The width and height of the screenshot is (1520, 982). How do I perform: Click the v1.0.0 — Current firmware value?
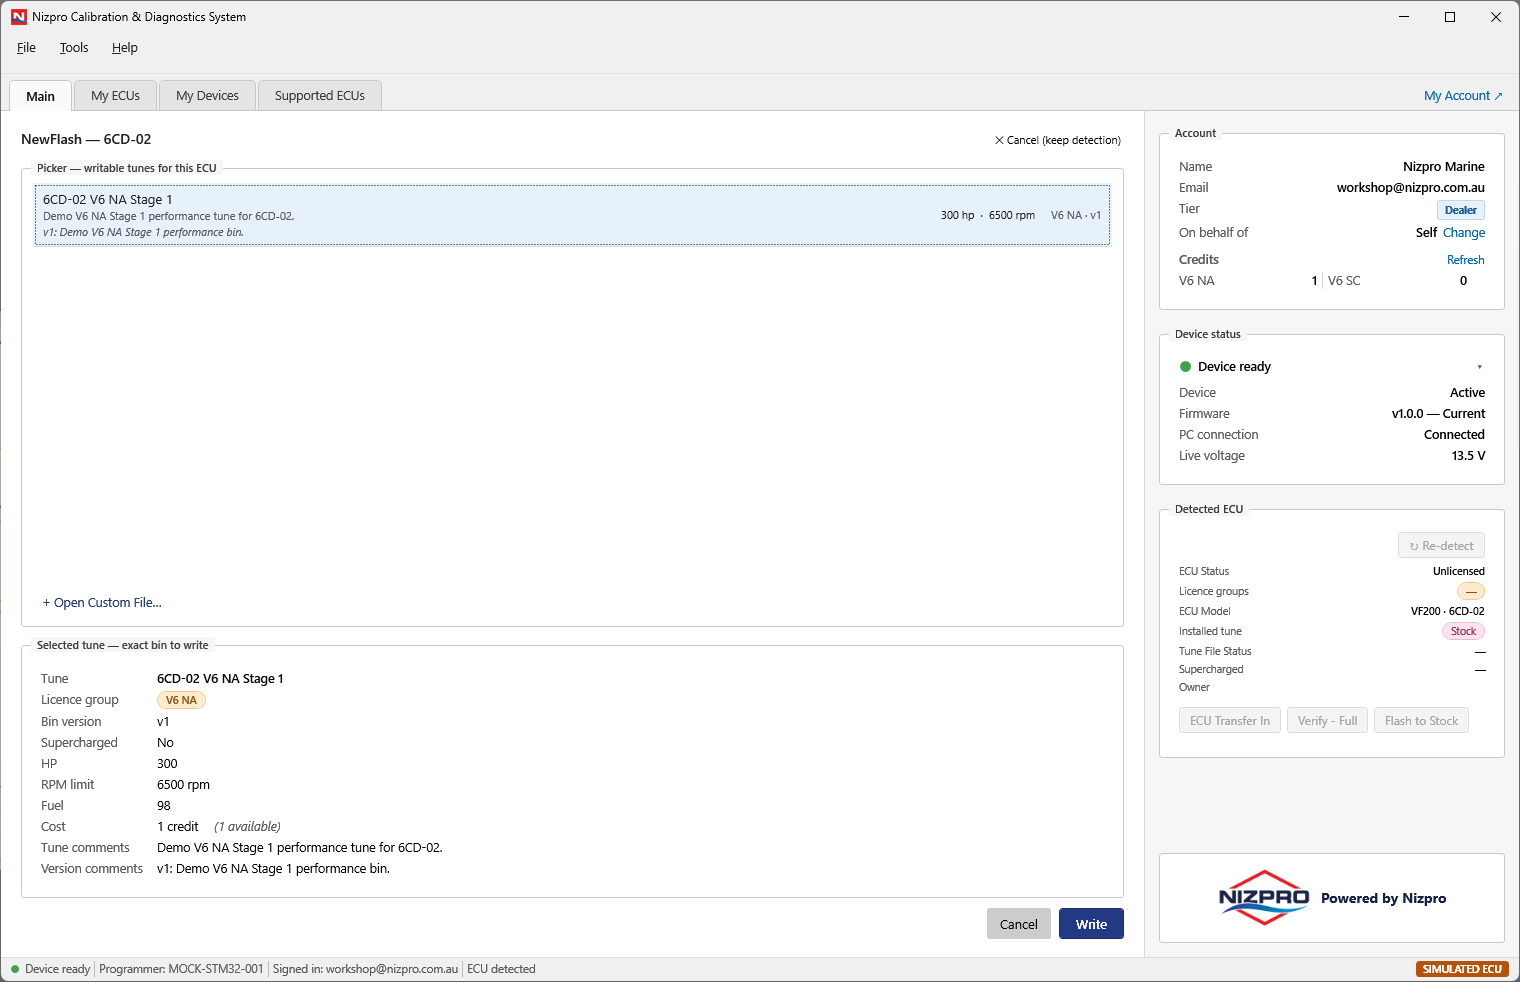1438,414
